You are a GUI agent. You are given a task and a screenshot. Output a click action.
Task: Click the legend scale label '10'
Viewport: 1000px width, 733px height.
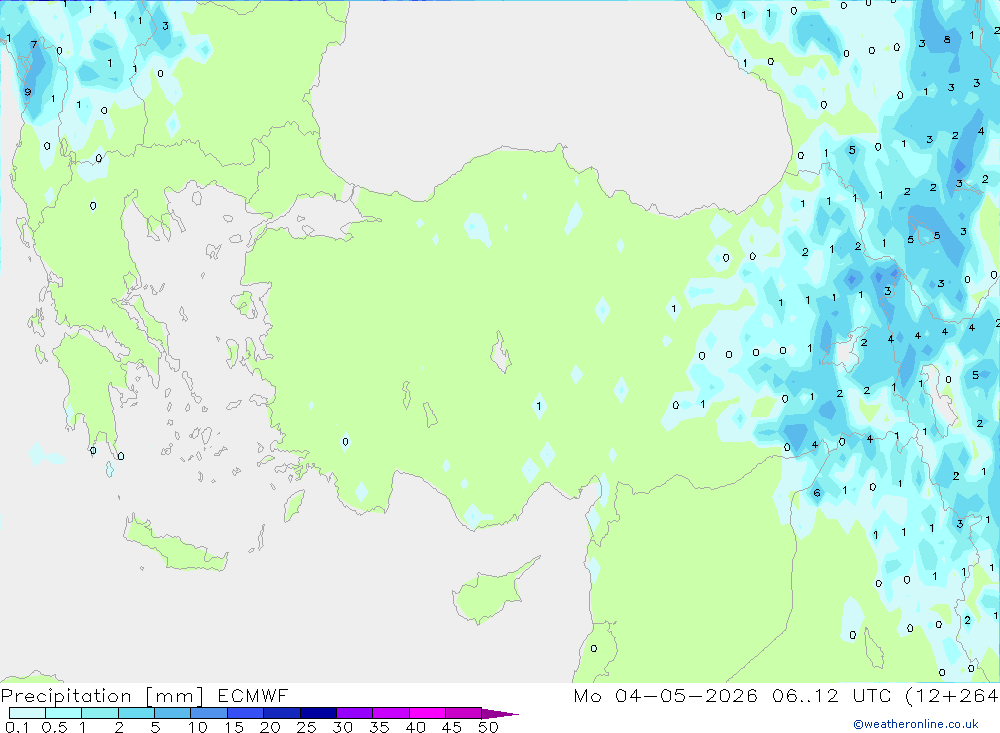point(197,727)
